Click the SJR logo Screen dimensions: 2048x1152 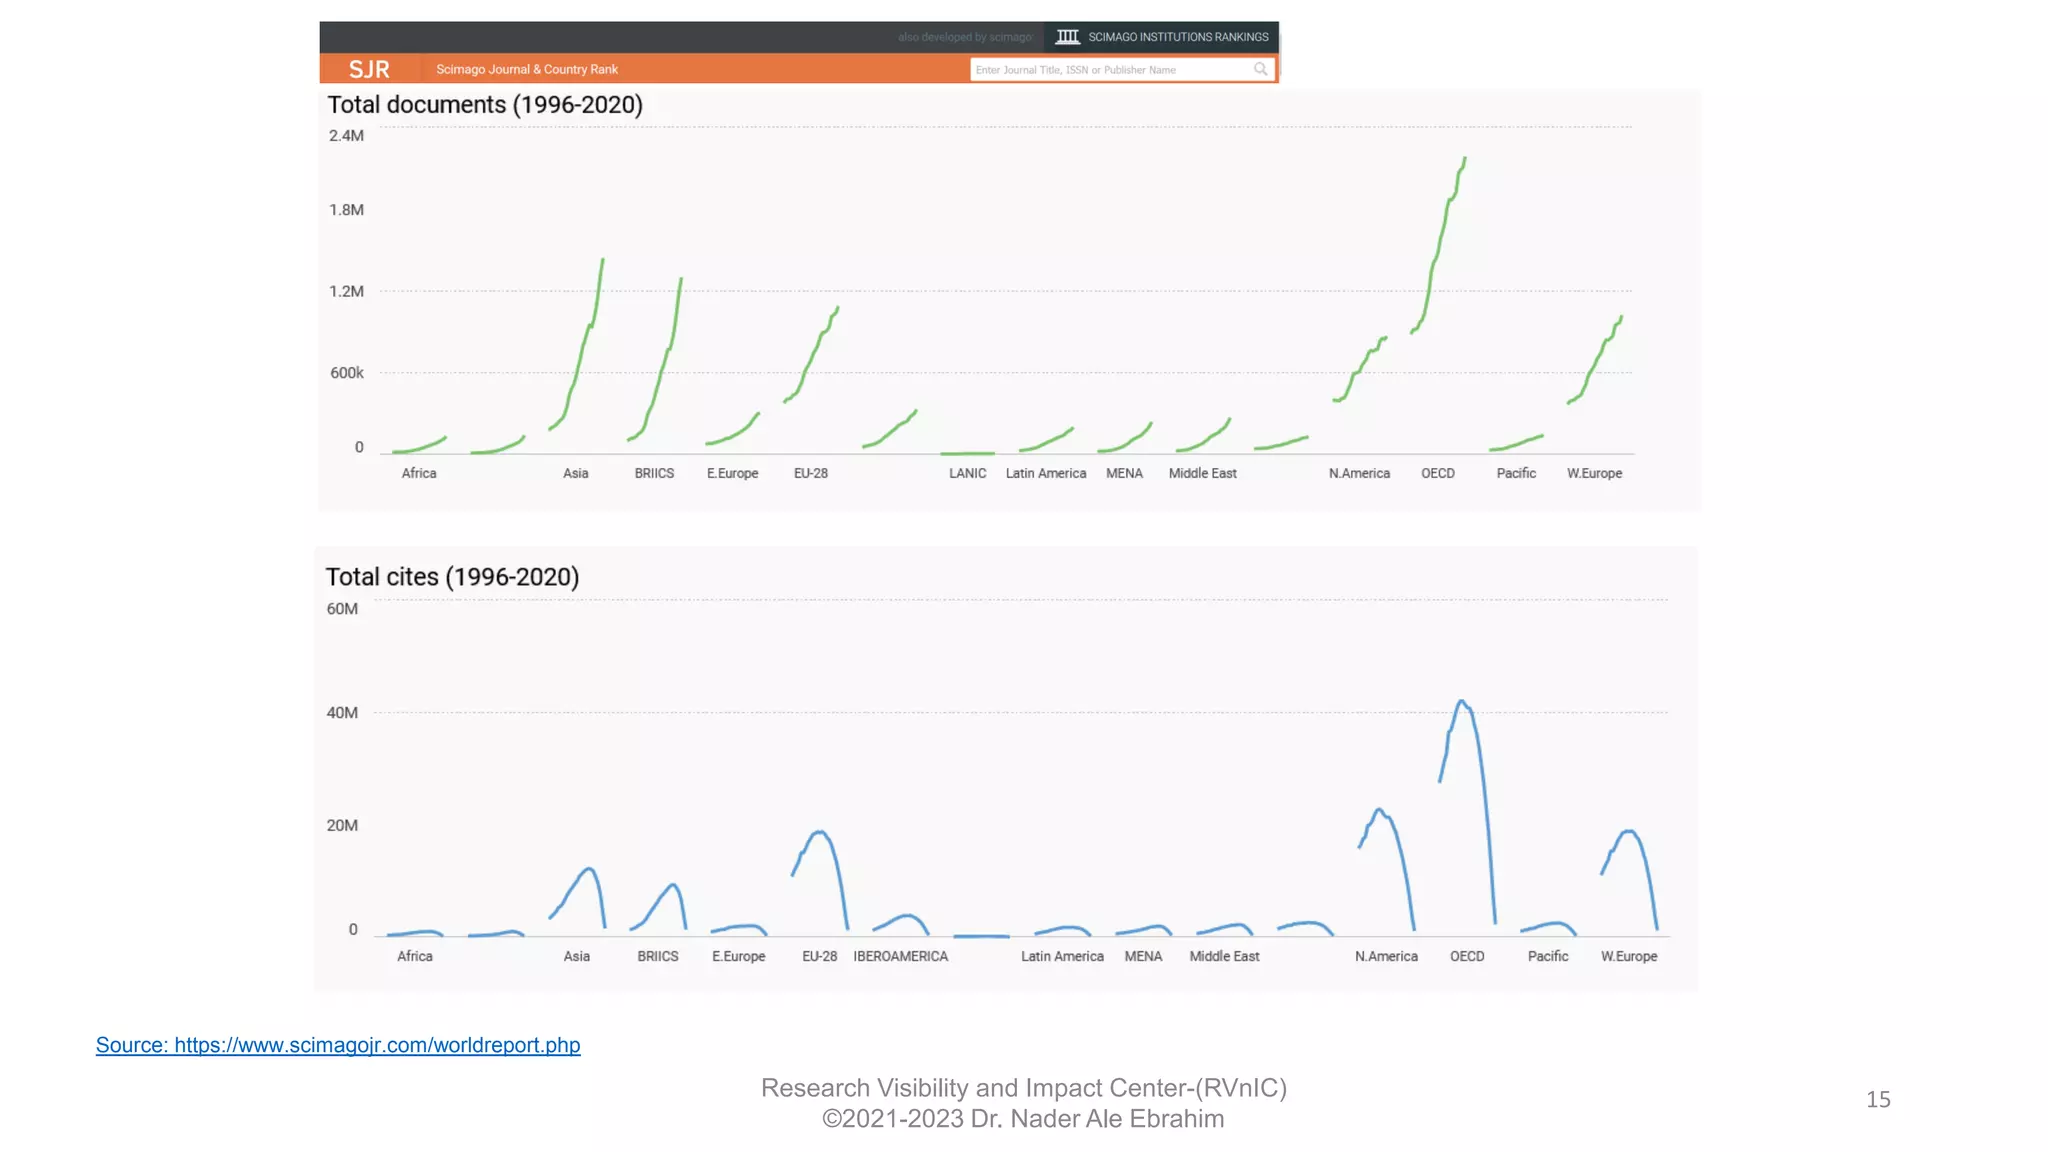(x=369, y=69)
